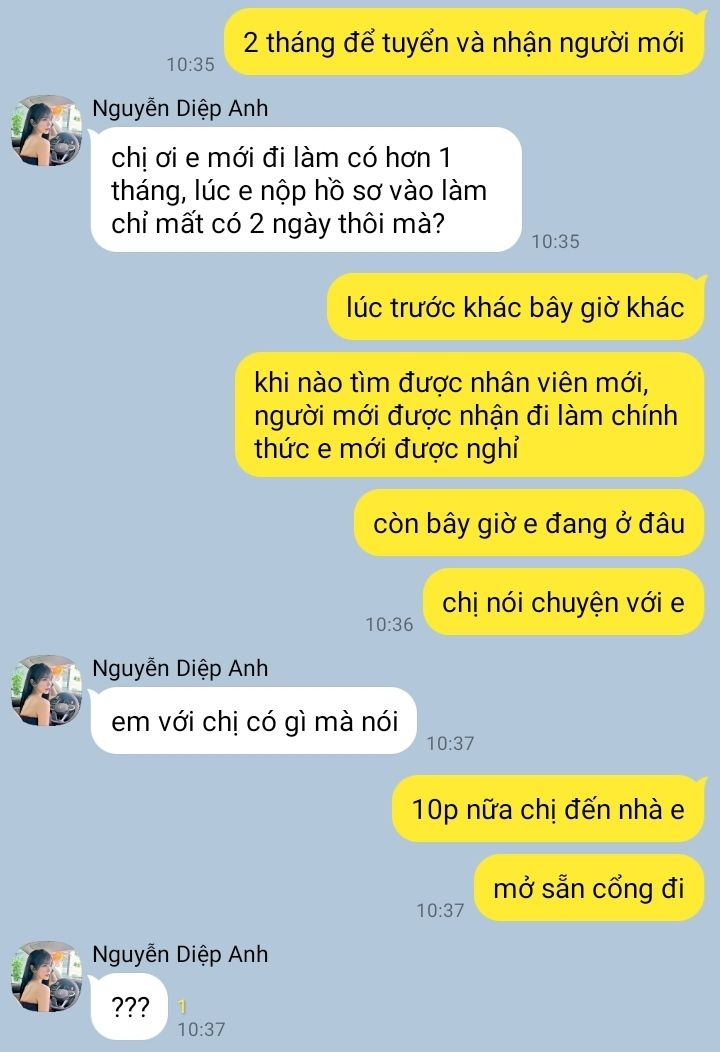Select bubble 'chị nói chuyện với e'

tap(563, 602)
